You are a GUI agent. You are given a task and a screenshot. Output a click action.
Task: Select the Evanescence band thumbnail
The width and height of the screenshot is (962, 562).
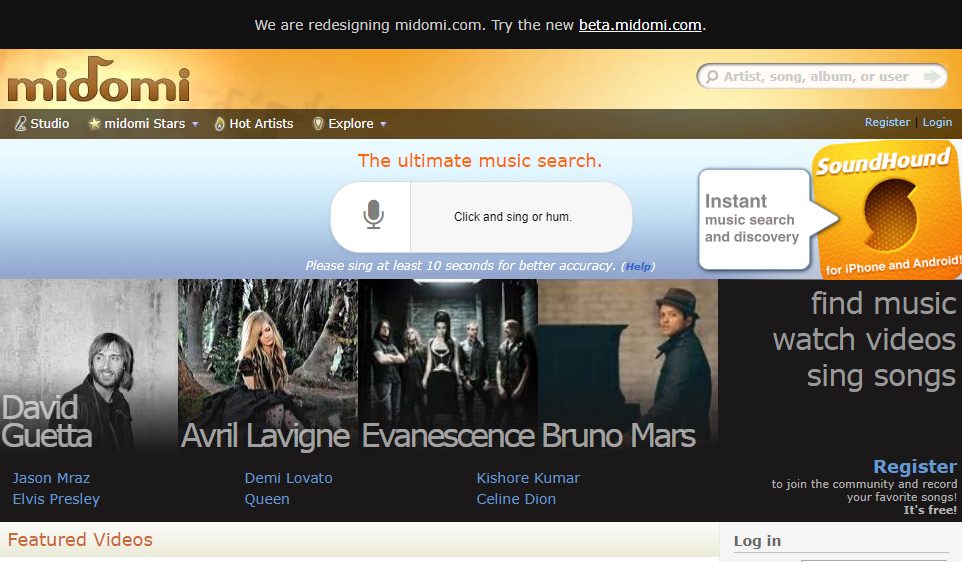[x=448, y=366]
